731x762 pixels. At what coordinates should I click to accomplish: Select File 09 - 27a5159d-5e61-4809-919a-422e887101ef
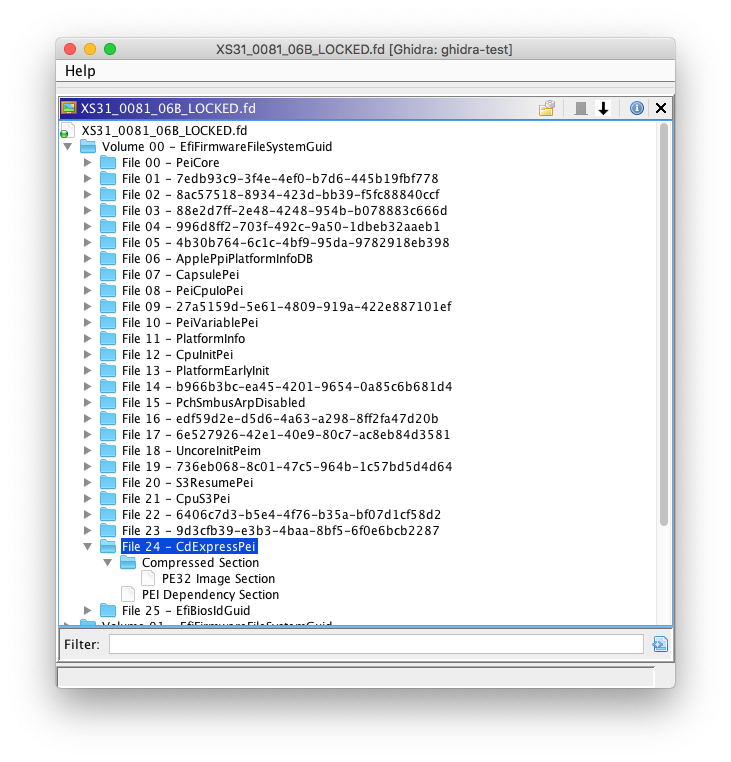click(286, 307)
